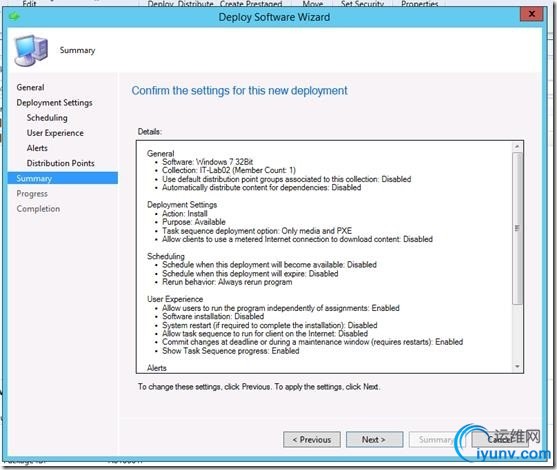Open the User Experience step

[55, 133]
